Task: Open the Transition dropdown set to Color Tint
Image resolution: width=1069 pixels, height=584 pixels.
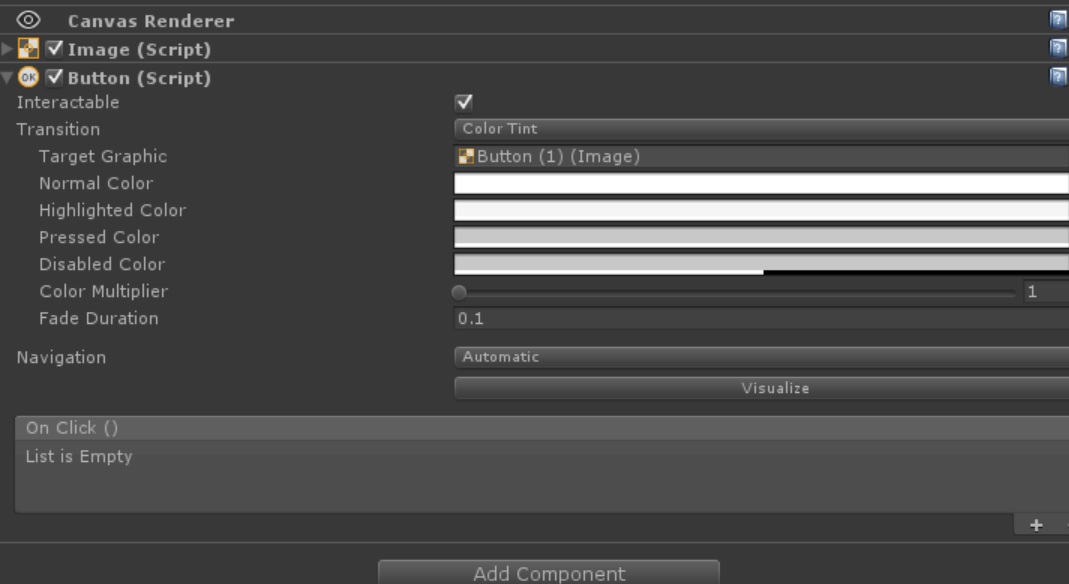Action: click(x=762, y=129)
